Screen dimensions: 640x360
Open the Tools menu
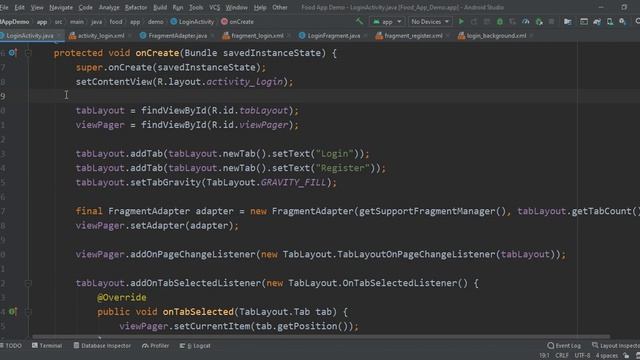196,7
